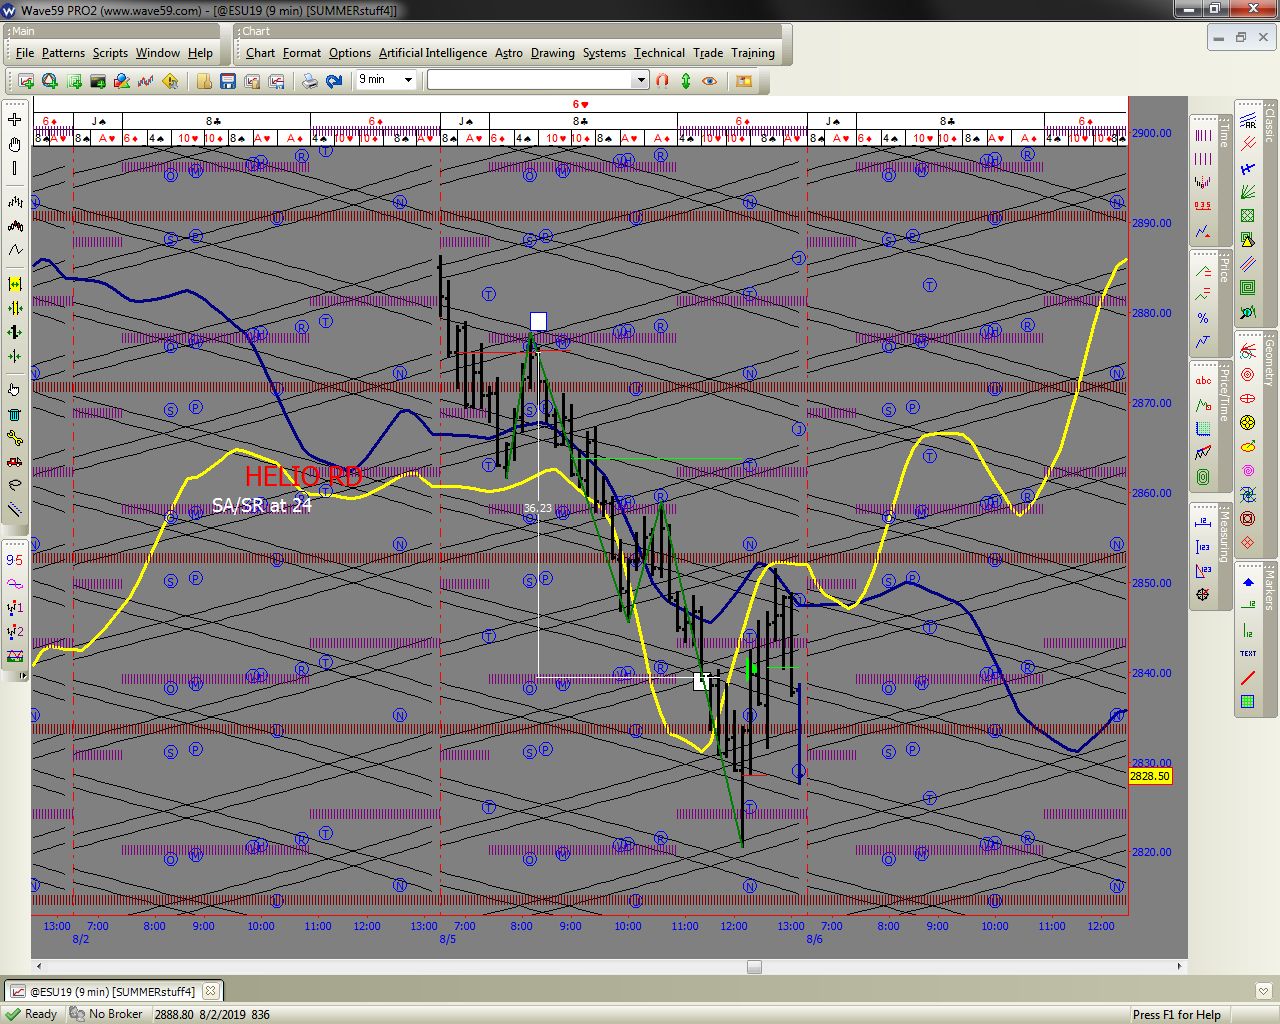Toggle the eye visibility icon in toolbar
Viewport: 1280px width, 1024px height.
710,81
